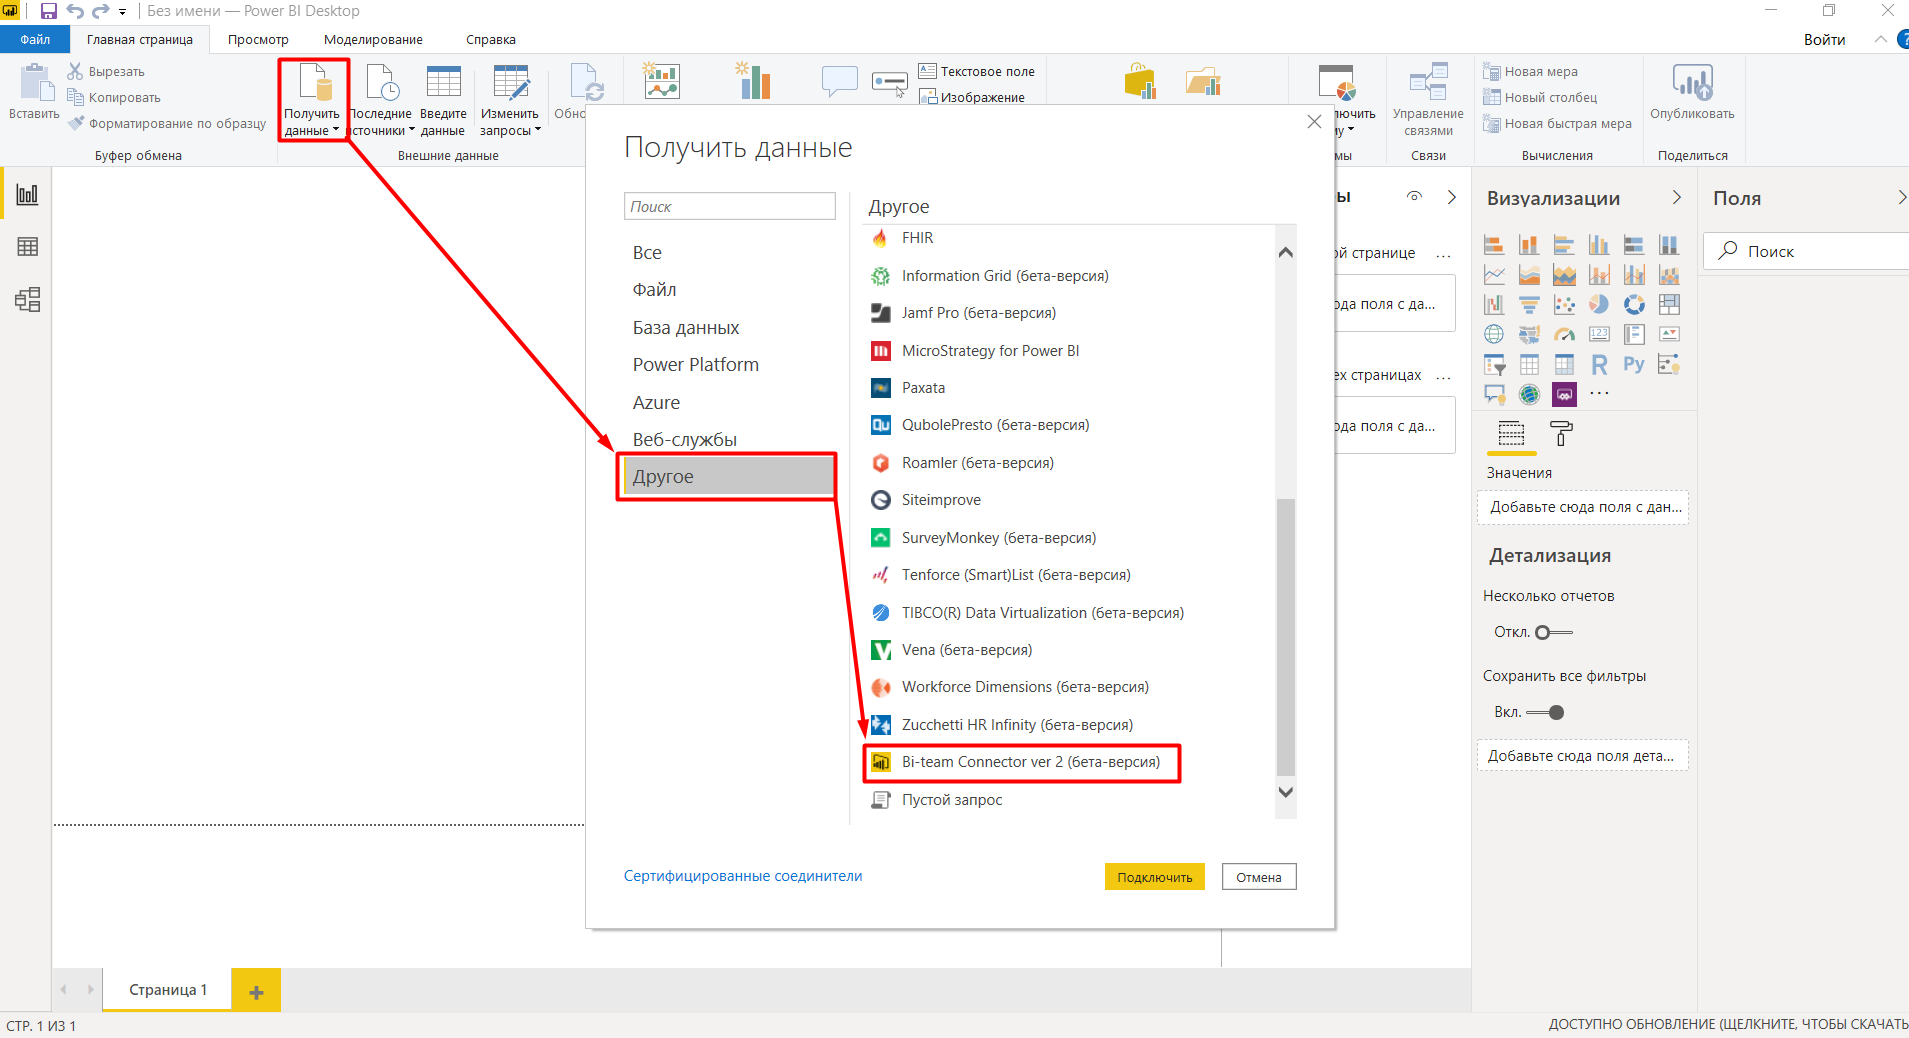Viewport: 1909px width, 1038px height.
Task: Open the 'Получить данные' dropdown button
Action: pyautogui.click(x=312, y=99)
